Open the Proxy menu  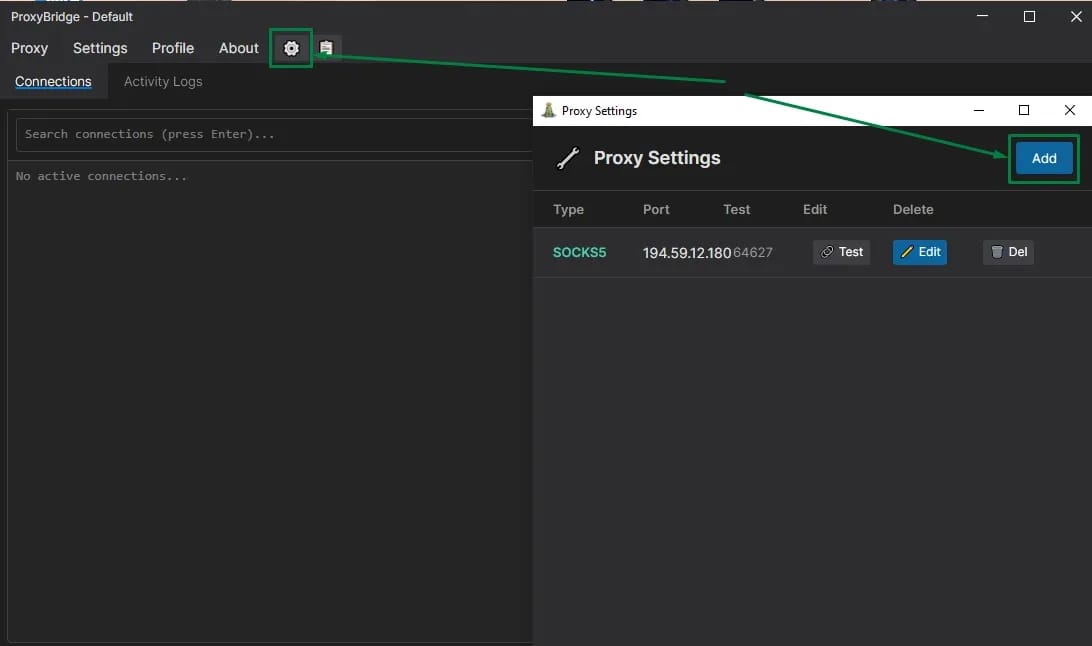coord(29,48)
